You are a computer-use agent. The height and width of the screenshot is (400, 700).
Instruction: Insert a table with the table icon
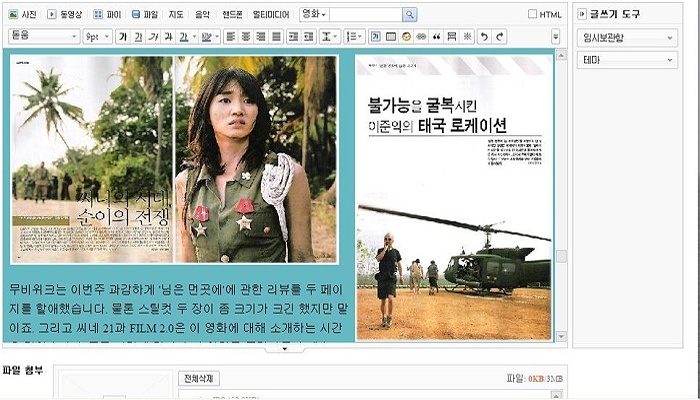[x=391, y=37]
